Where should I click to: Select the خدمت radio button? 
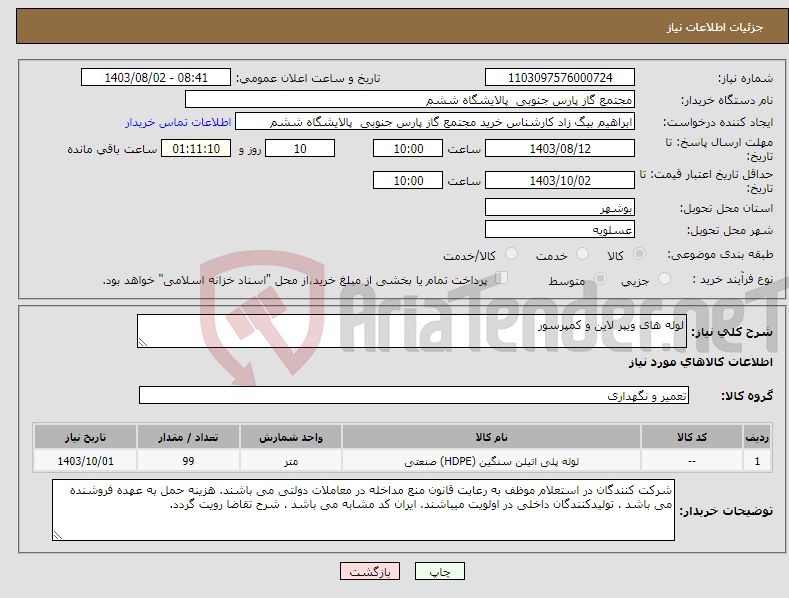pos(582,254)
